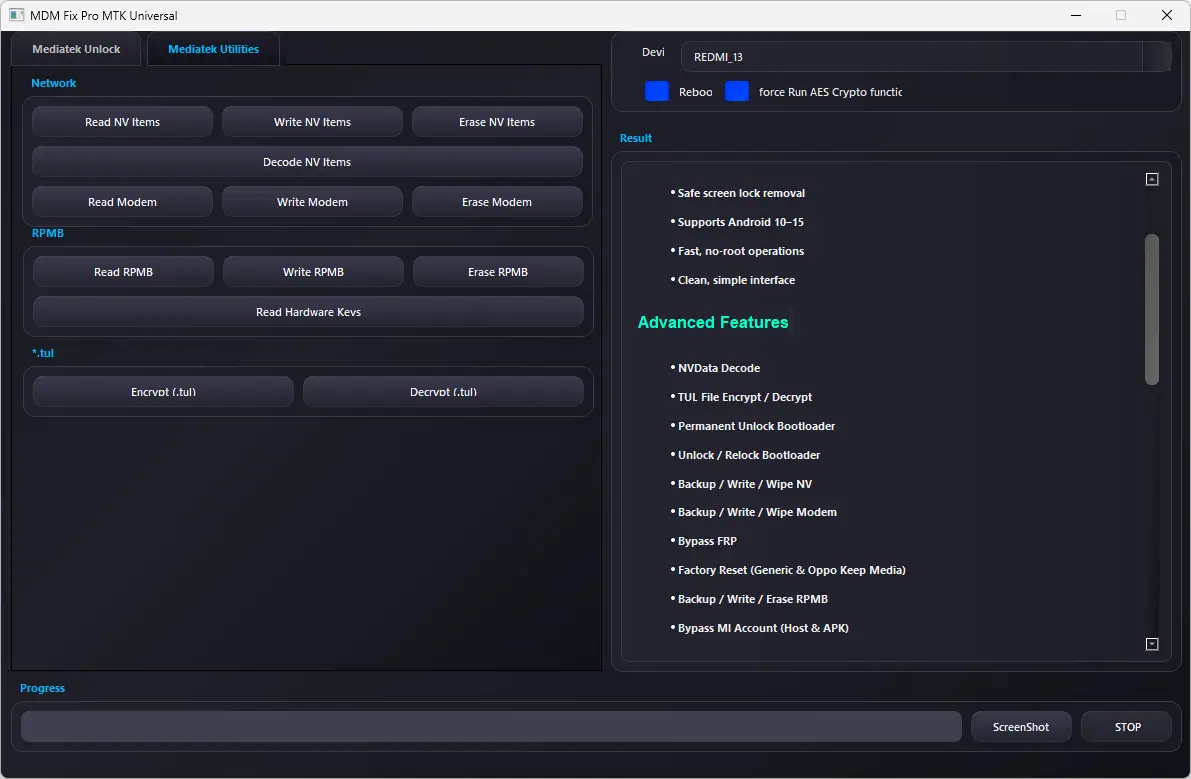
Task: Click the Read NV Items button
Action: click(x=122, y=122)
